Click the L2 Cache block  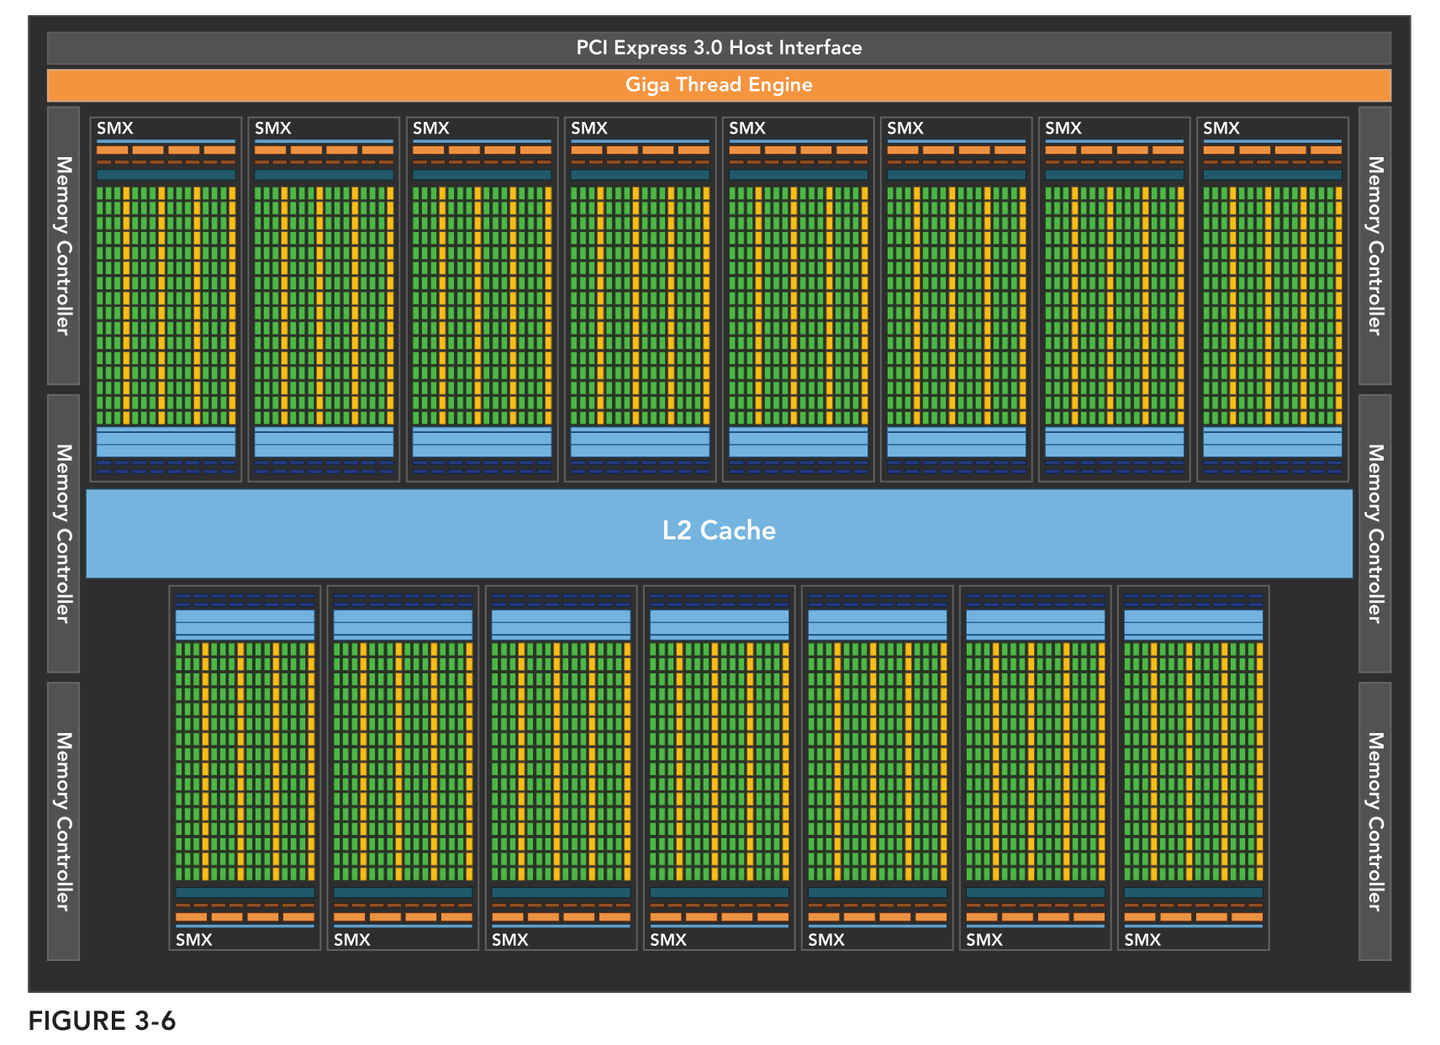(x=720, y=530)
